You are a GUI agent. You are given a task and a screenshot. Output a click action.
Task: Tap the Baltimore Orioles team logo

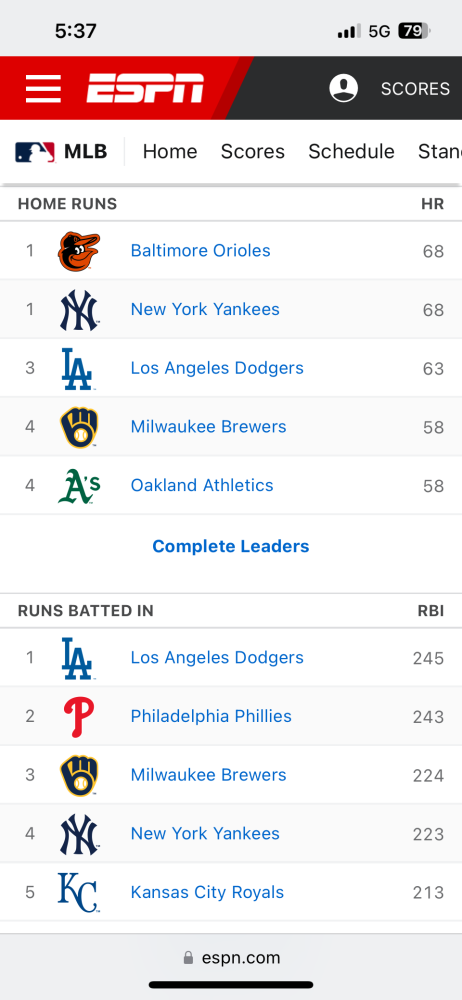pos(79,251)
